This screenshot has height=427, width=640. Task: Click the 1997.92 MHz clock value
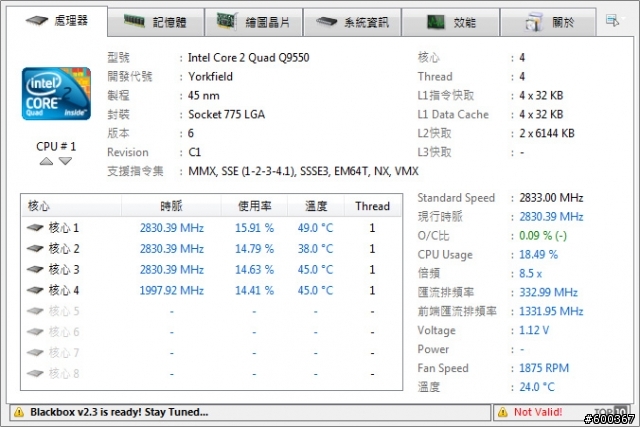(172, 290)
